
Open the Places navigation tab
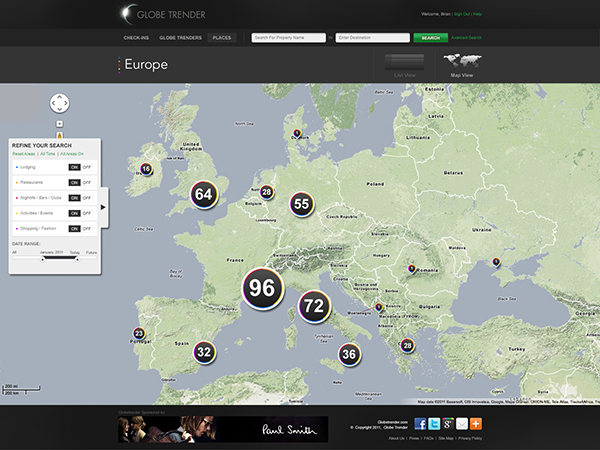[221, 37]
